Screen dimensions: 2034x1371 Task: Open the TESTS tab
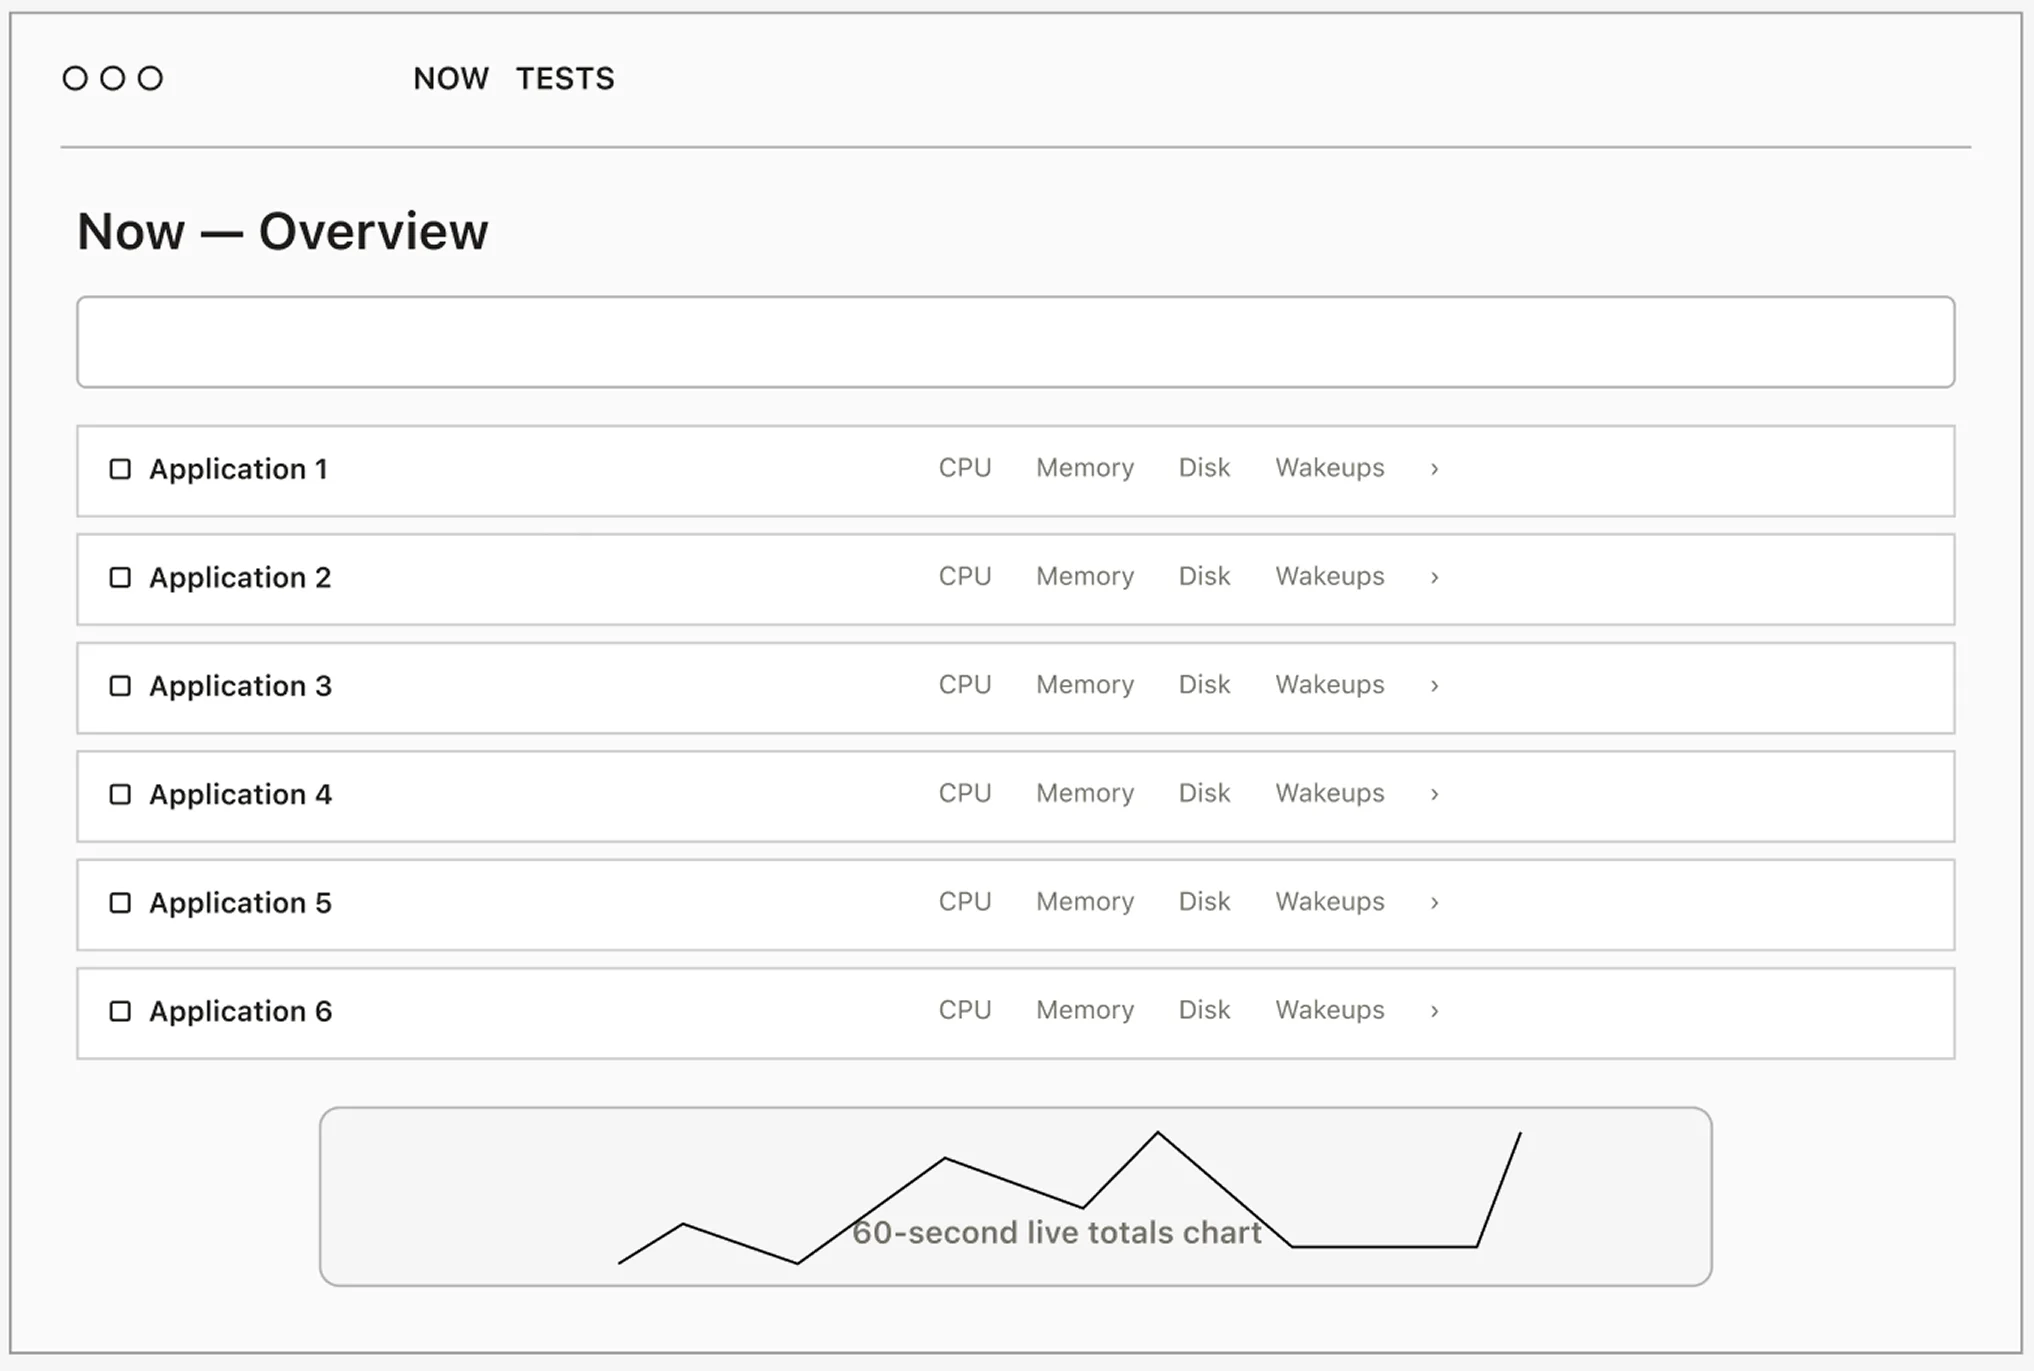565,78
